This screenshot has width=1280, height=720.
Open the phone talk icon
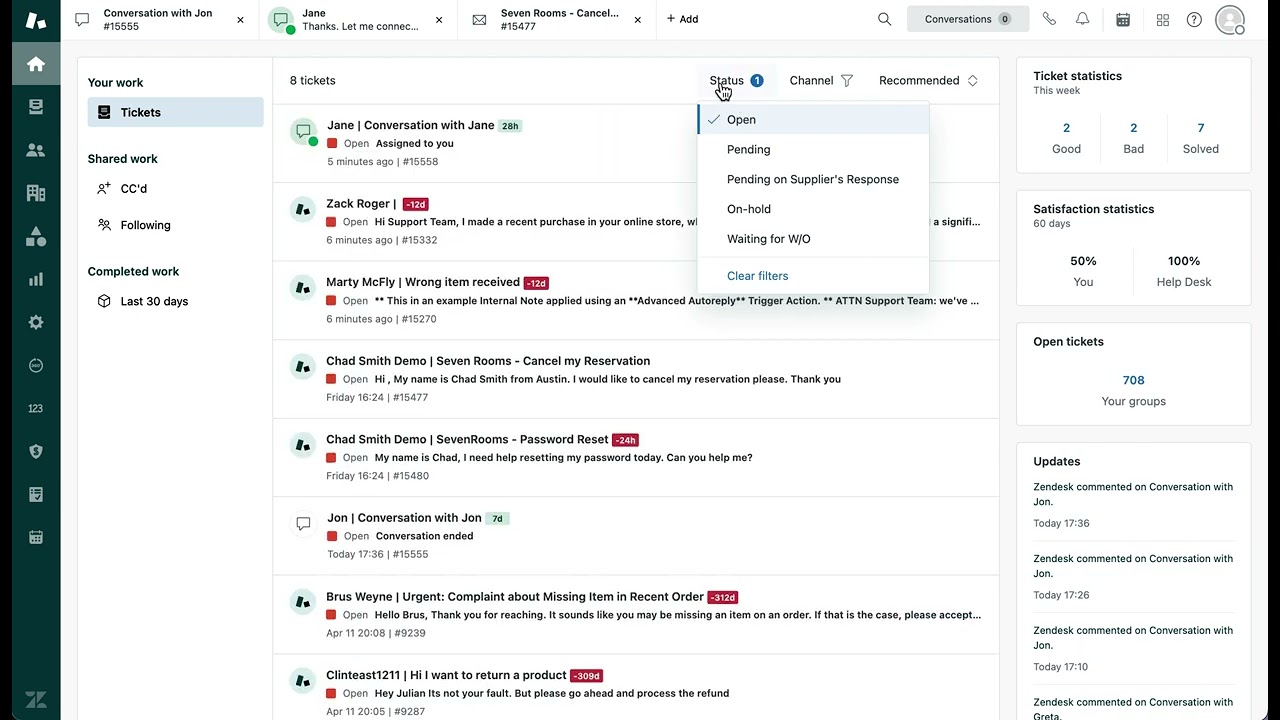(1049, 19)
